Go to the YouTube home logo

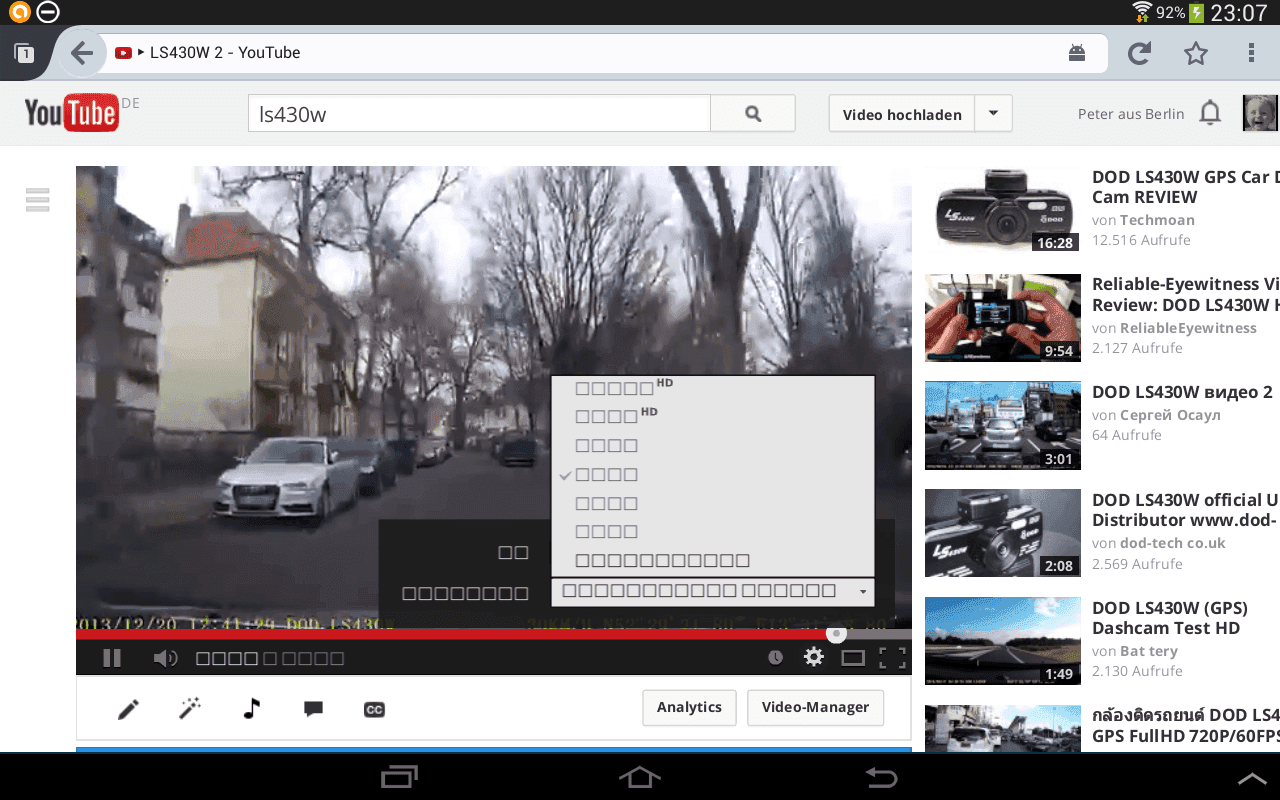pyautogui.click(x=71, y=113)
